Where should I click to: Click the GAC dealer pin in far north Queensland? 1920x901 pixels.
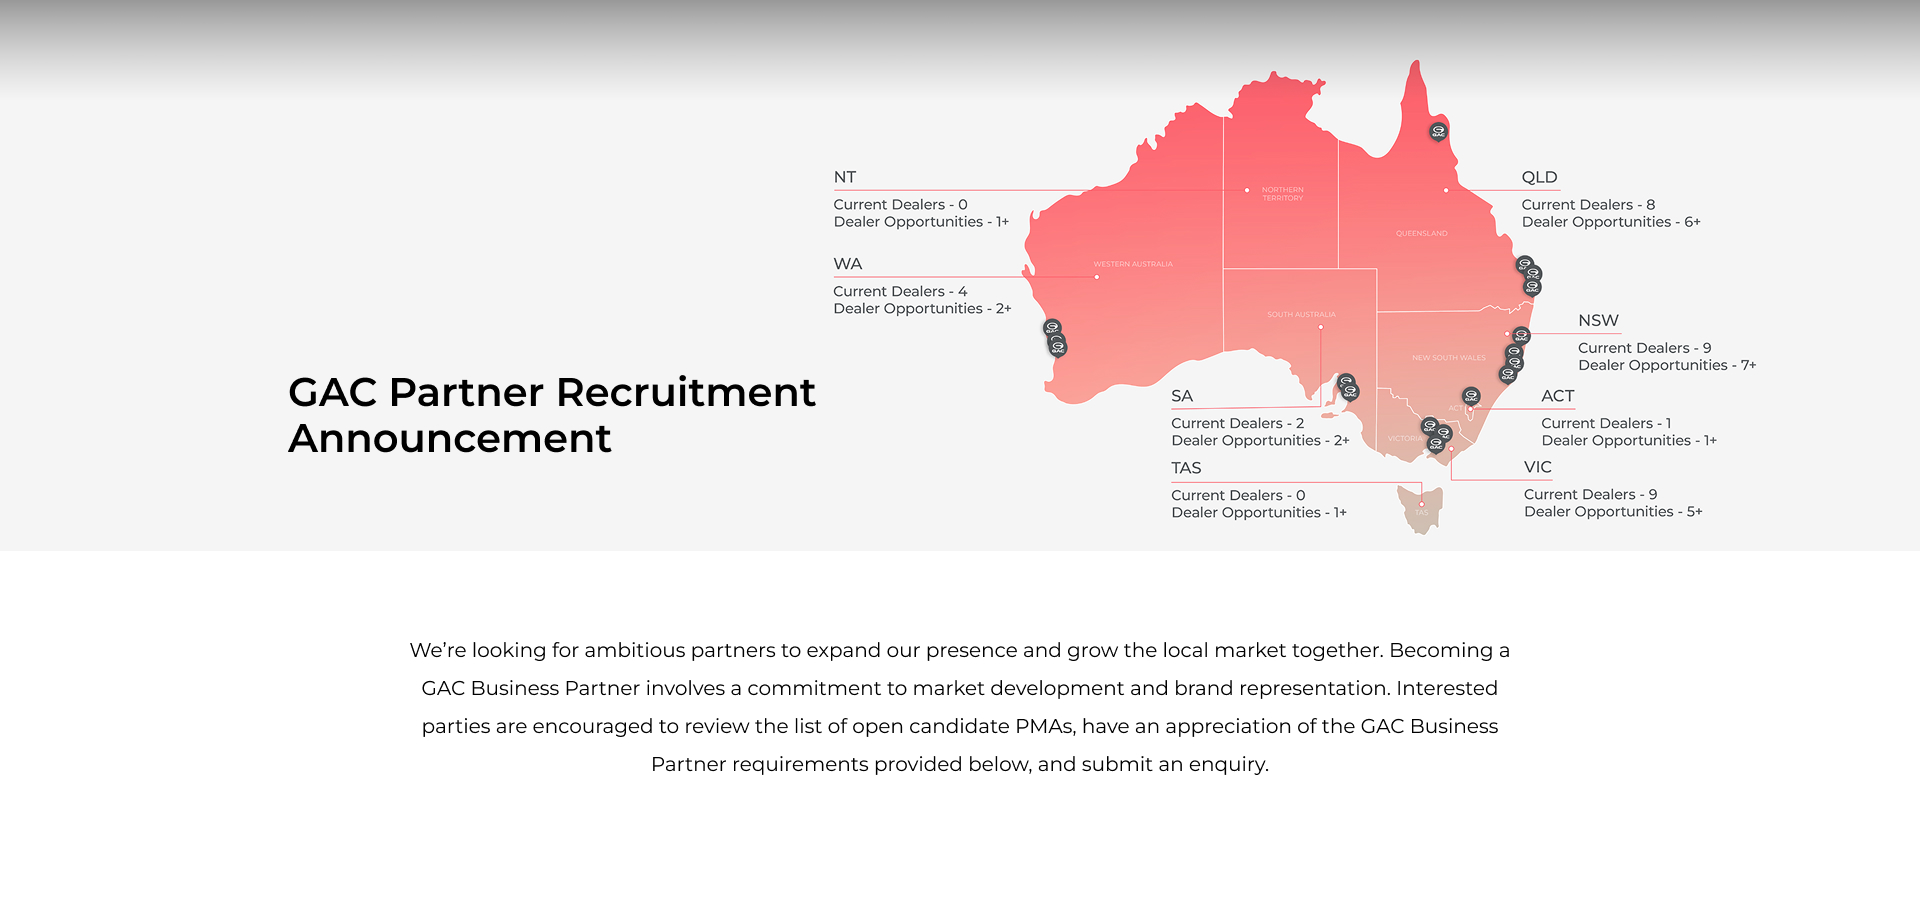point(1438,131)
